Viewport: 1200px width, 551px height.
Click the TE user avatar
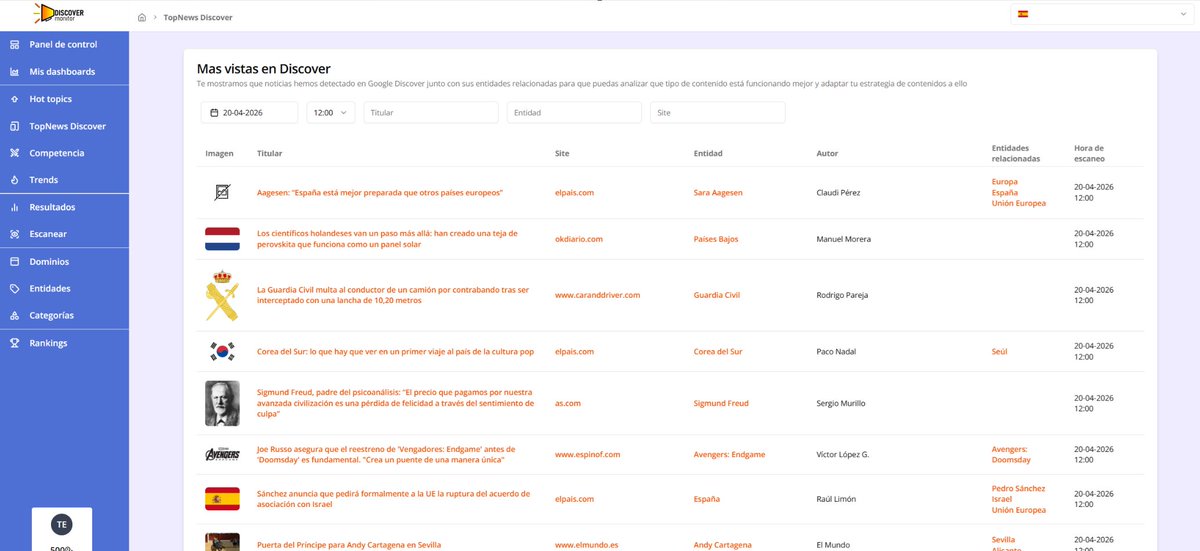61,524
